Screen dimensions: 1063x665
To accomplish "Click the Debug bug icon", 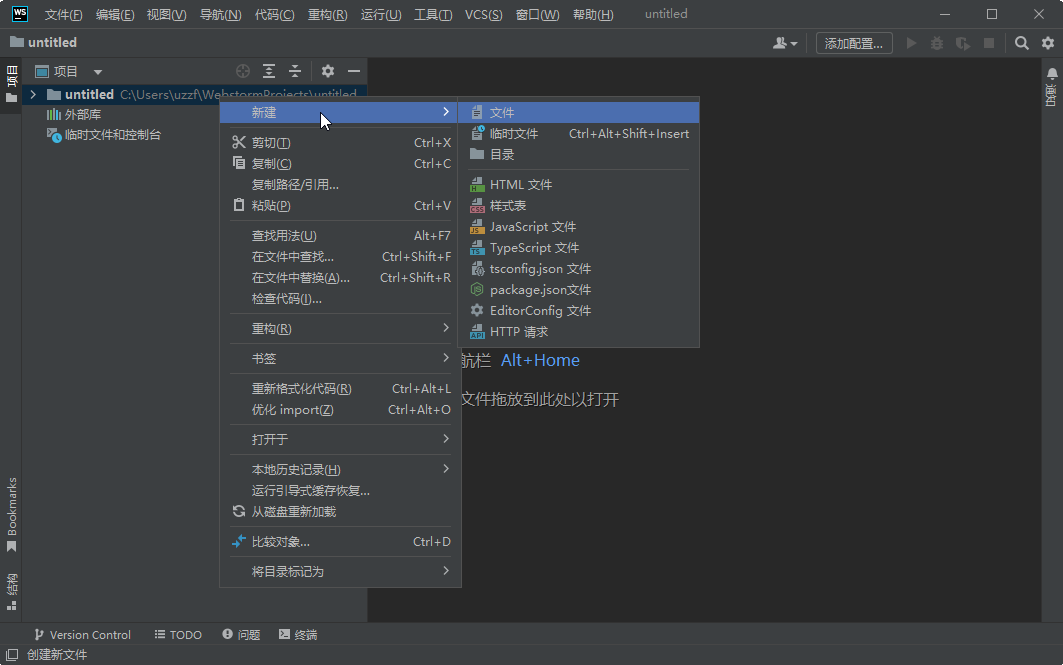I will point(937,43).
